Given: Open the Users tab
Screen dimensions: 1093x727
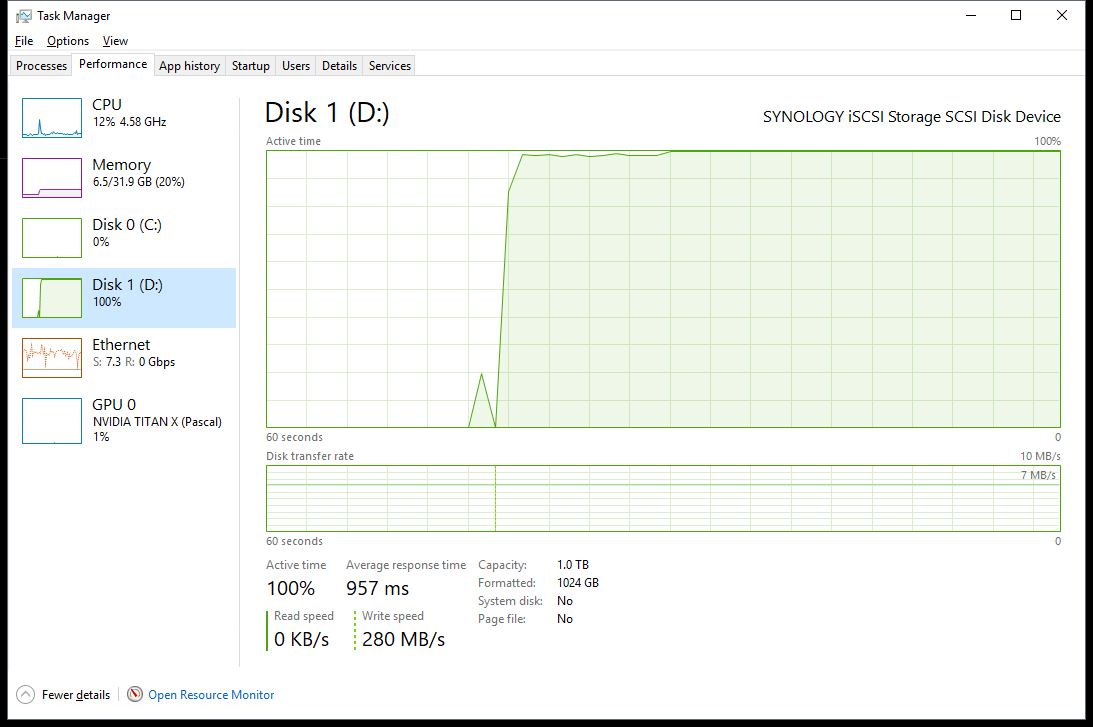Looking at the screenshot, I should pos(296,66).
